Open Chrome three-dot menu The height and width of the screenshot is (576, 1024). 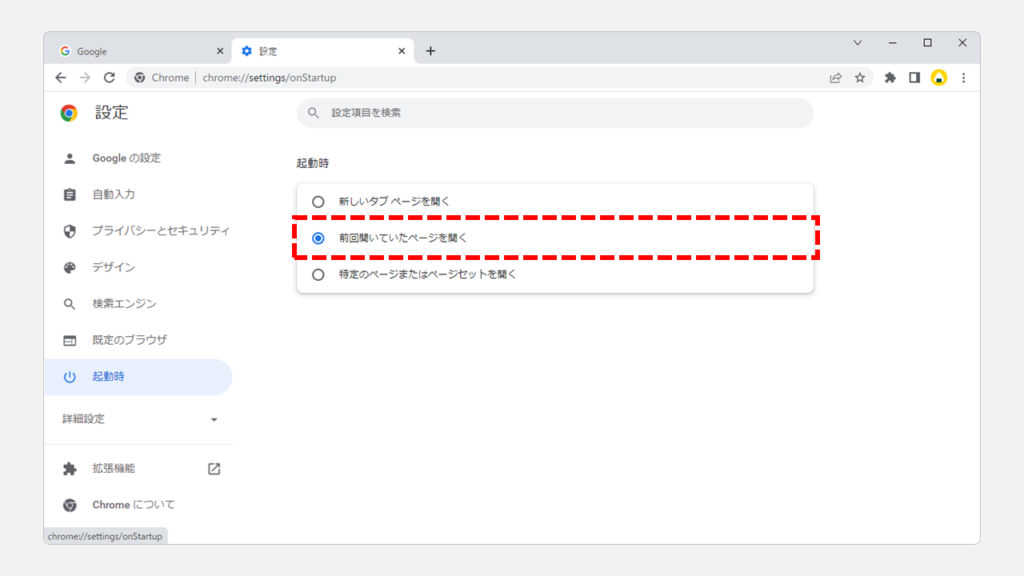click(963, 77)
